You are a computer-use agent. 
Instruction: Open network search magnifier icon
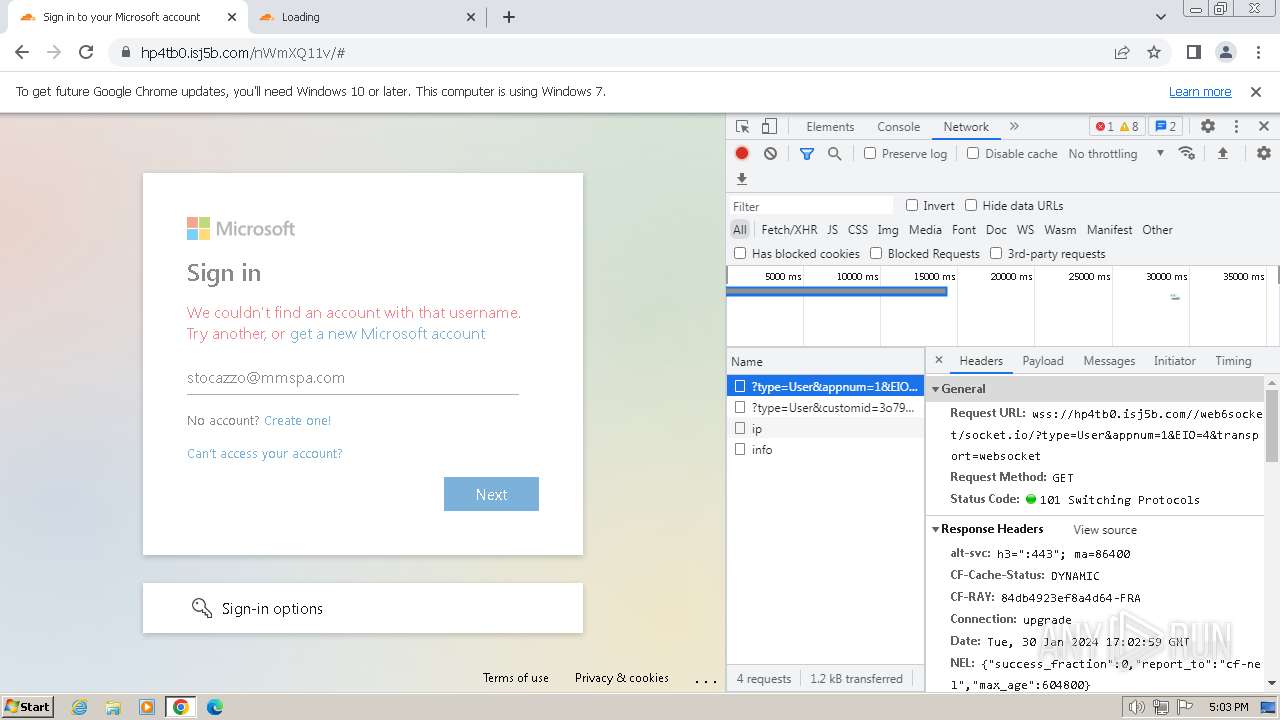pyautogui.click(x=834, y=153)
